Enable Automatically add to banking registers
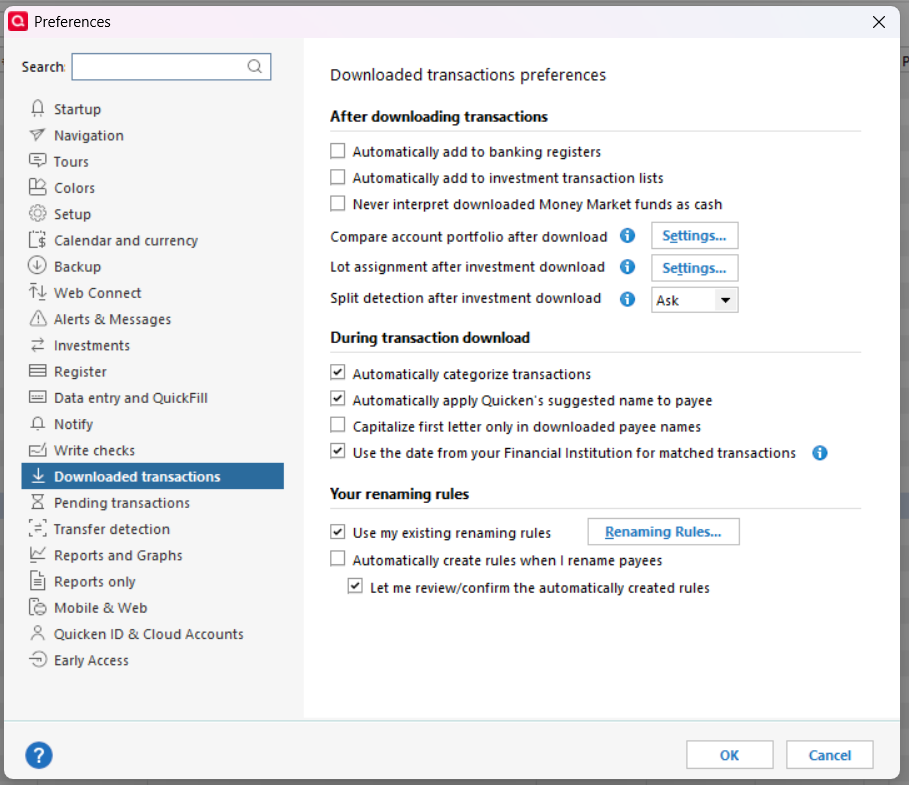The width and height of the screenshot is (909, 785). (x=337, y=151)
